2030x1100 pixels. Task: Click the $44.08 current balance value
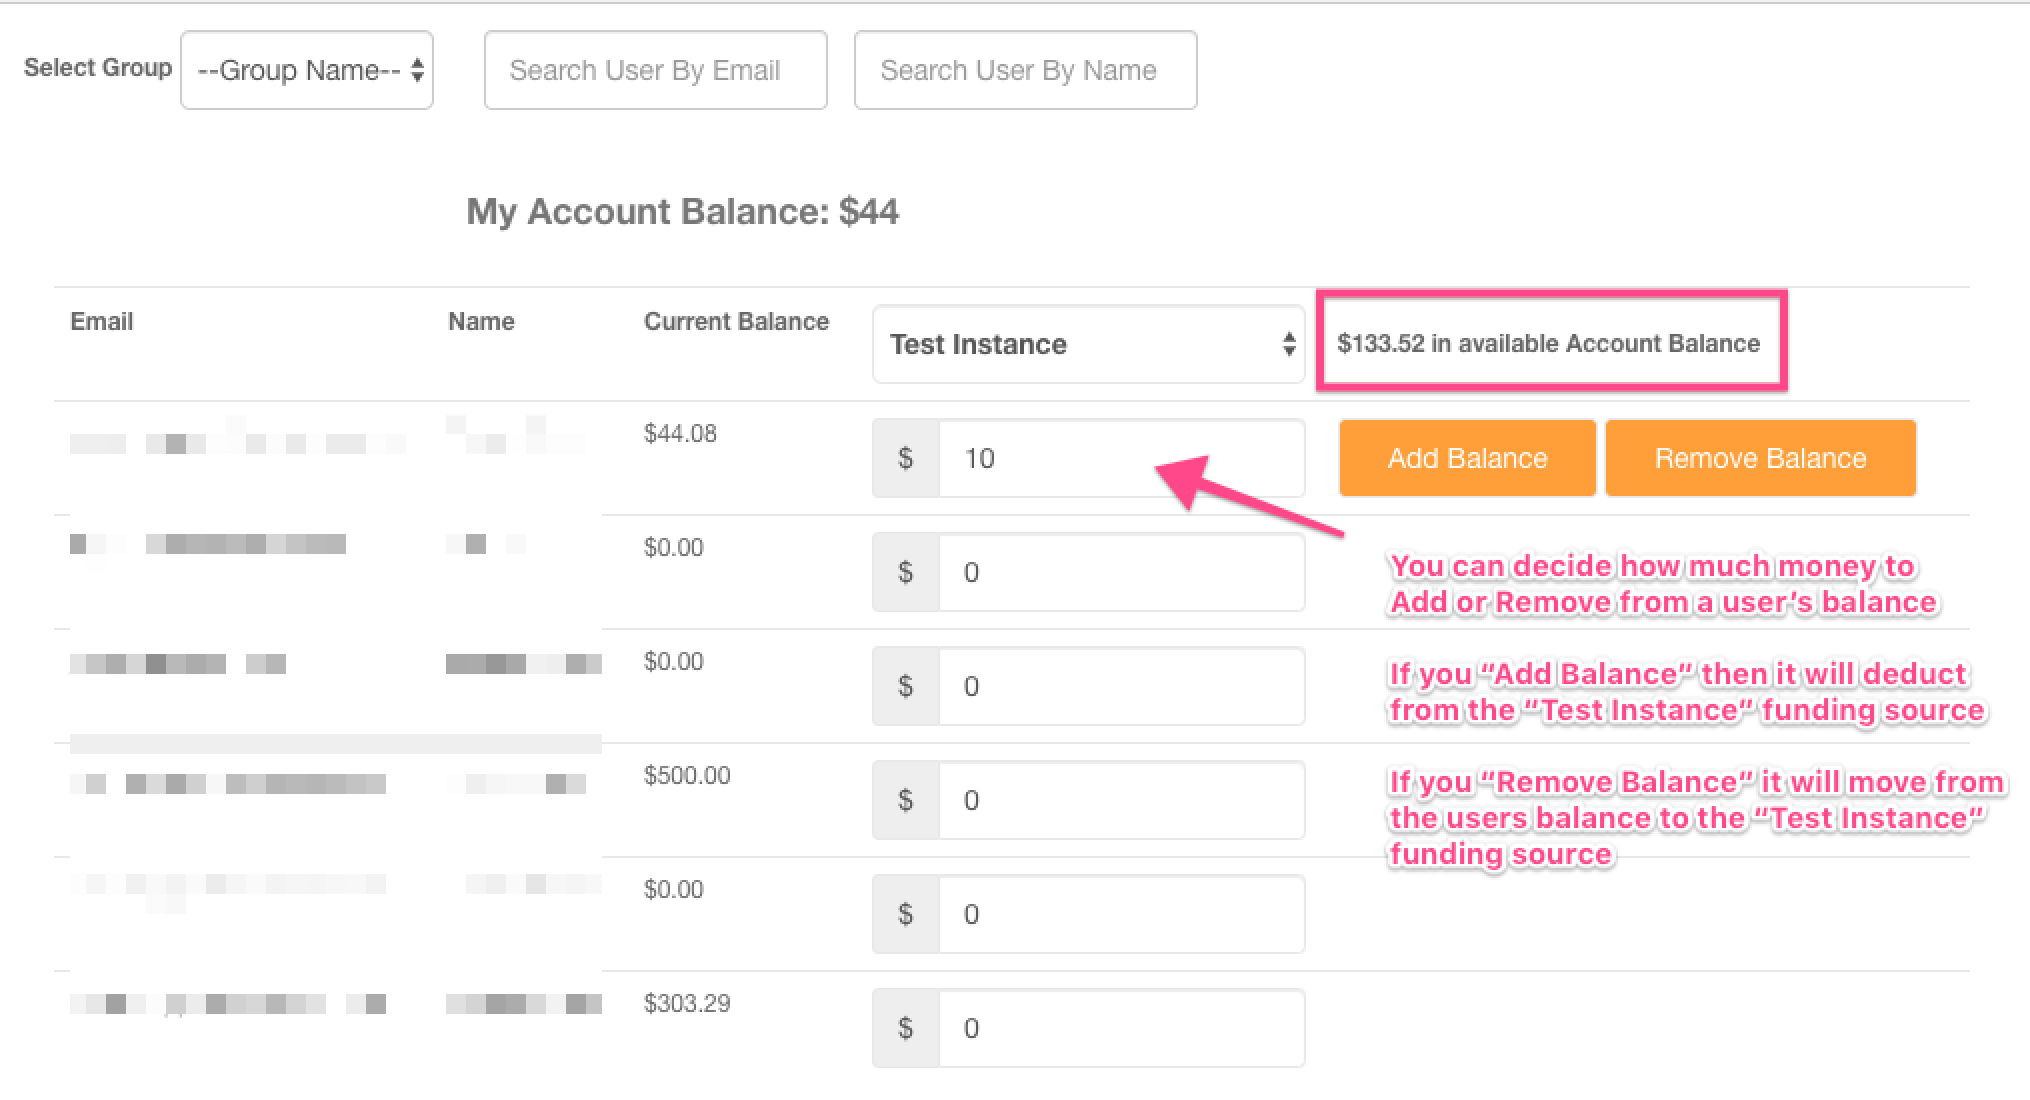(680, 433)
